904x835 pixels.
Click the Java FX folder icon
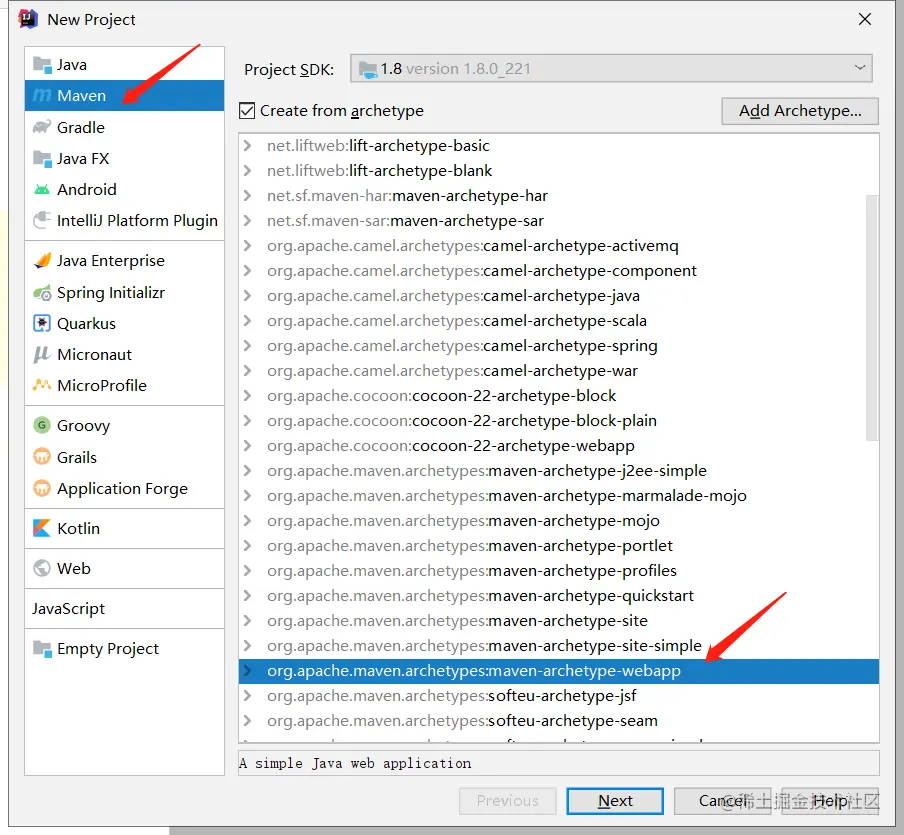tap(42, 159)
